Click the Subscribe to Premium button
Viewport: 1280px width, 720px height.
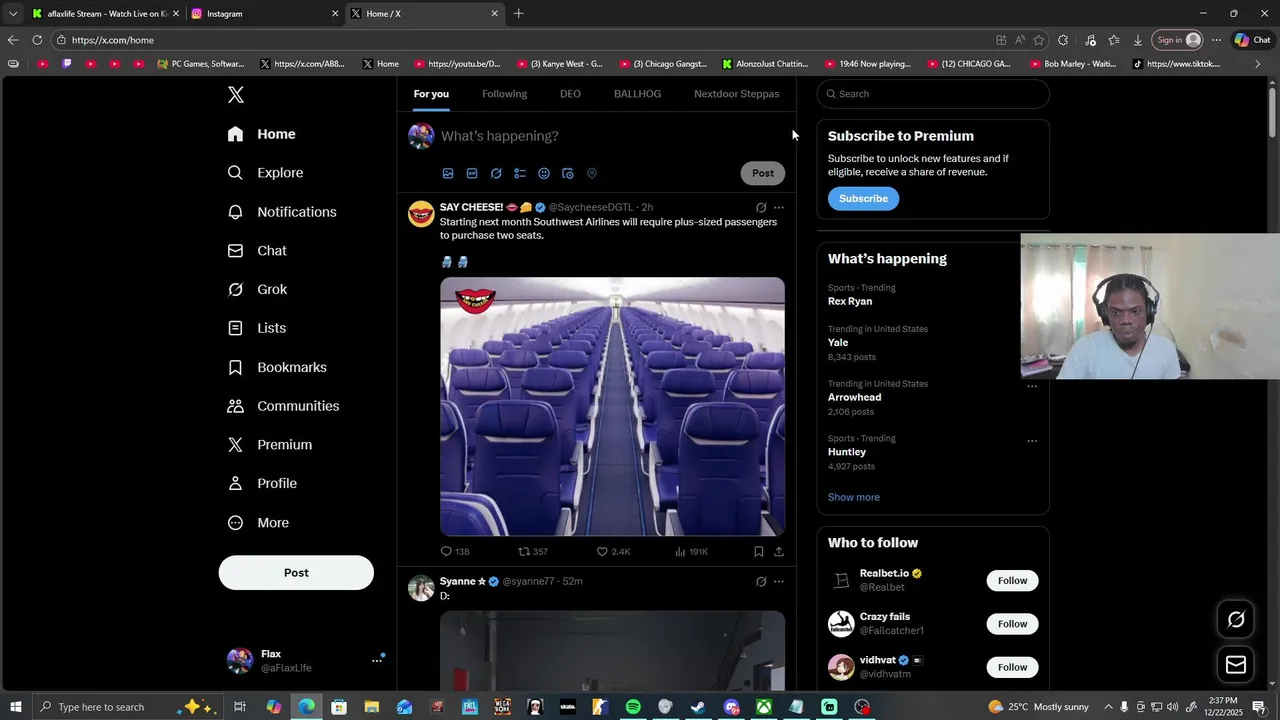click(863, 199)
